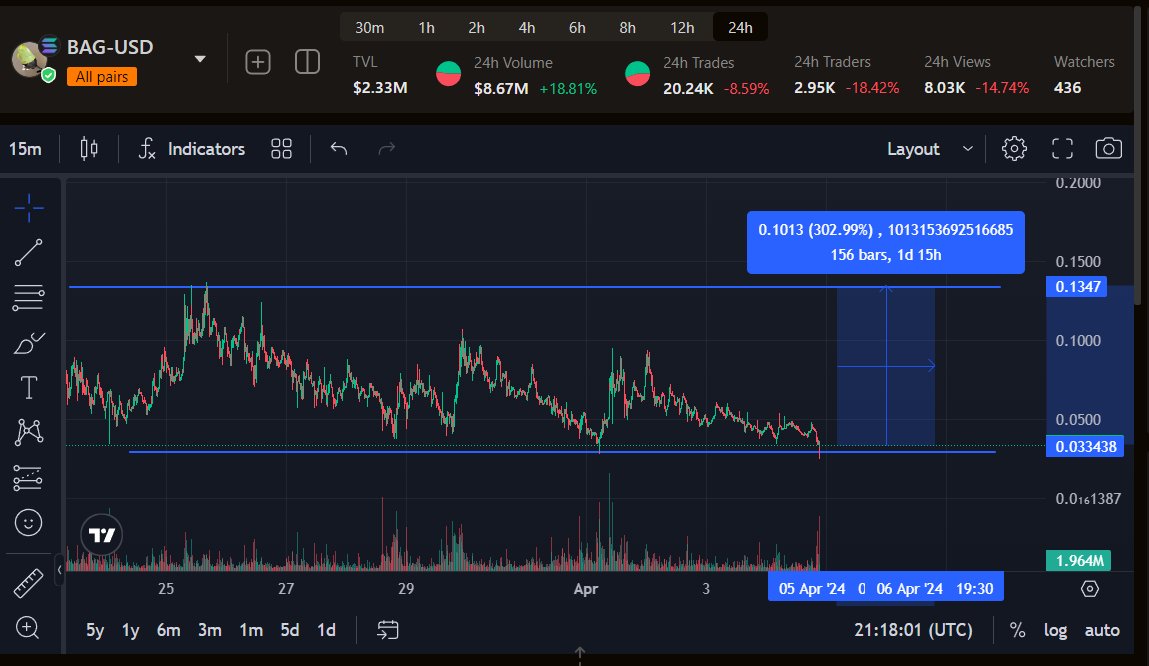
Task: Set chart range to 6m
Action: click(x=169, y=630)
